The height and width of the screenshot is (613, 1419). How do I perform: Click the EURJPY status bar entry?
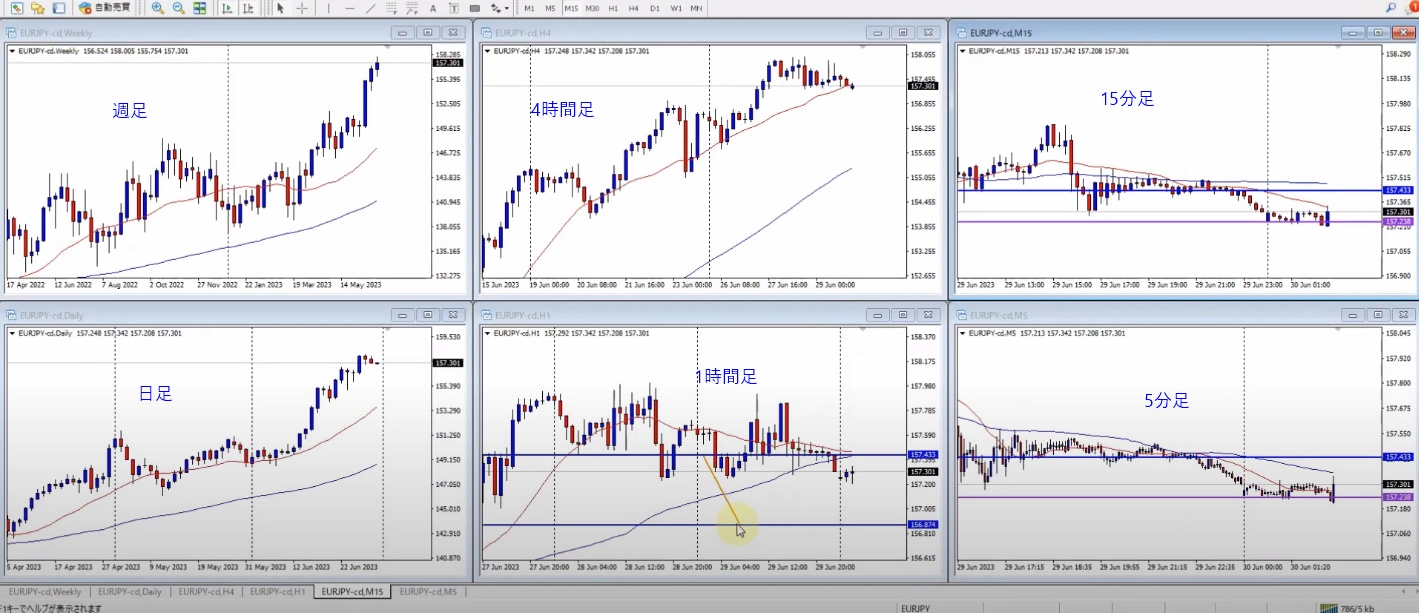click(917, 607)
